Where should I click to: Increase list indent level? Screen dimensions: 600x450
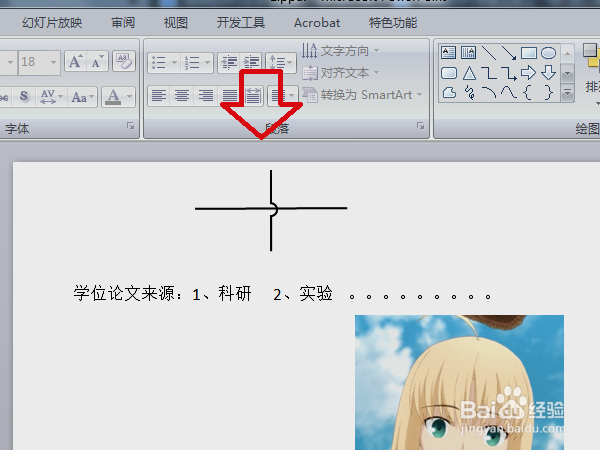[251, 62]
